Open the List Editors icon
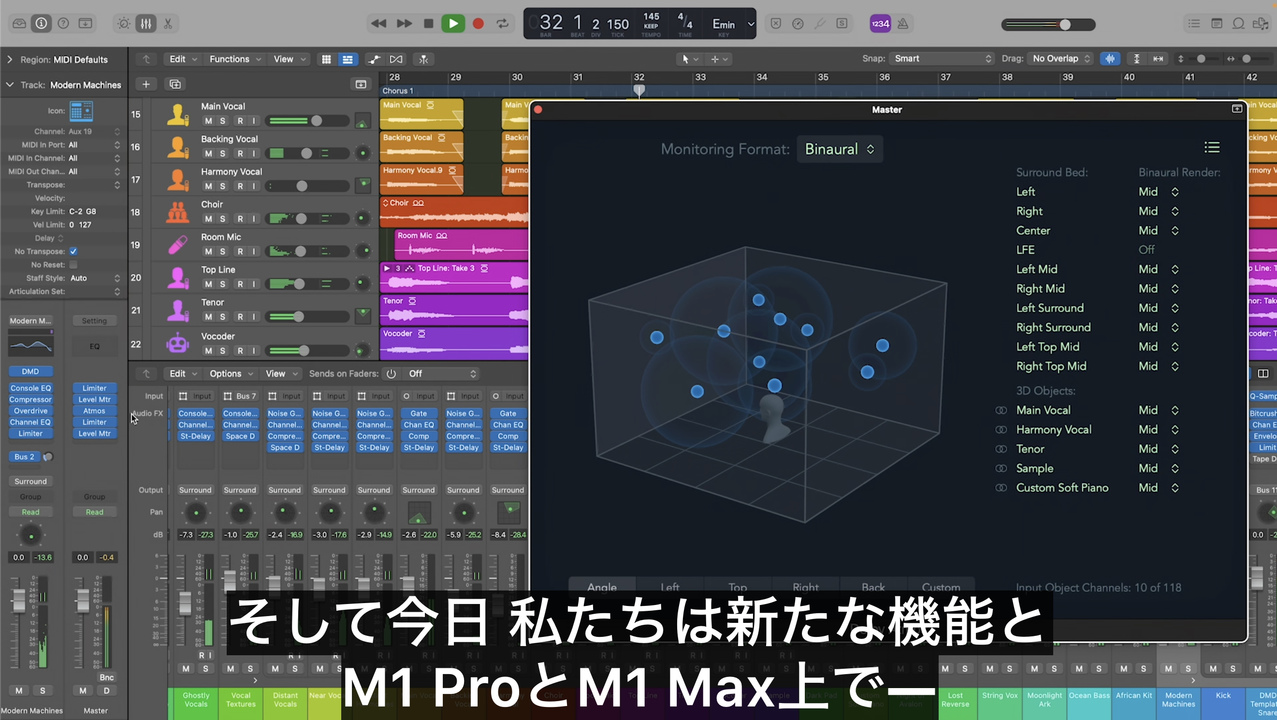 1194,23
